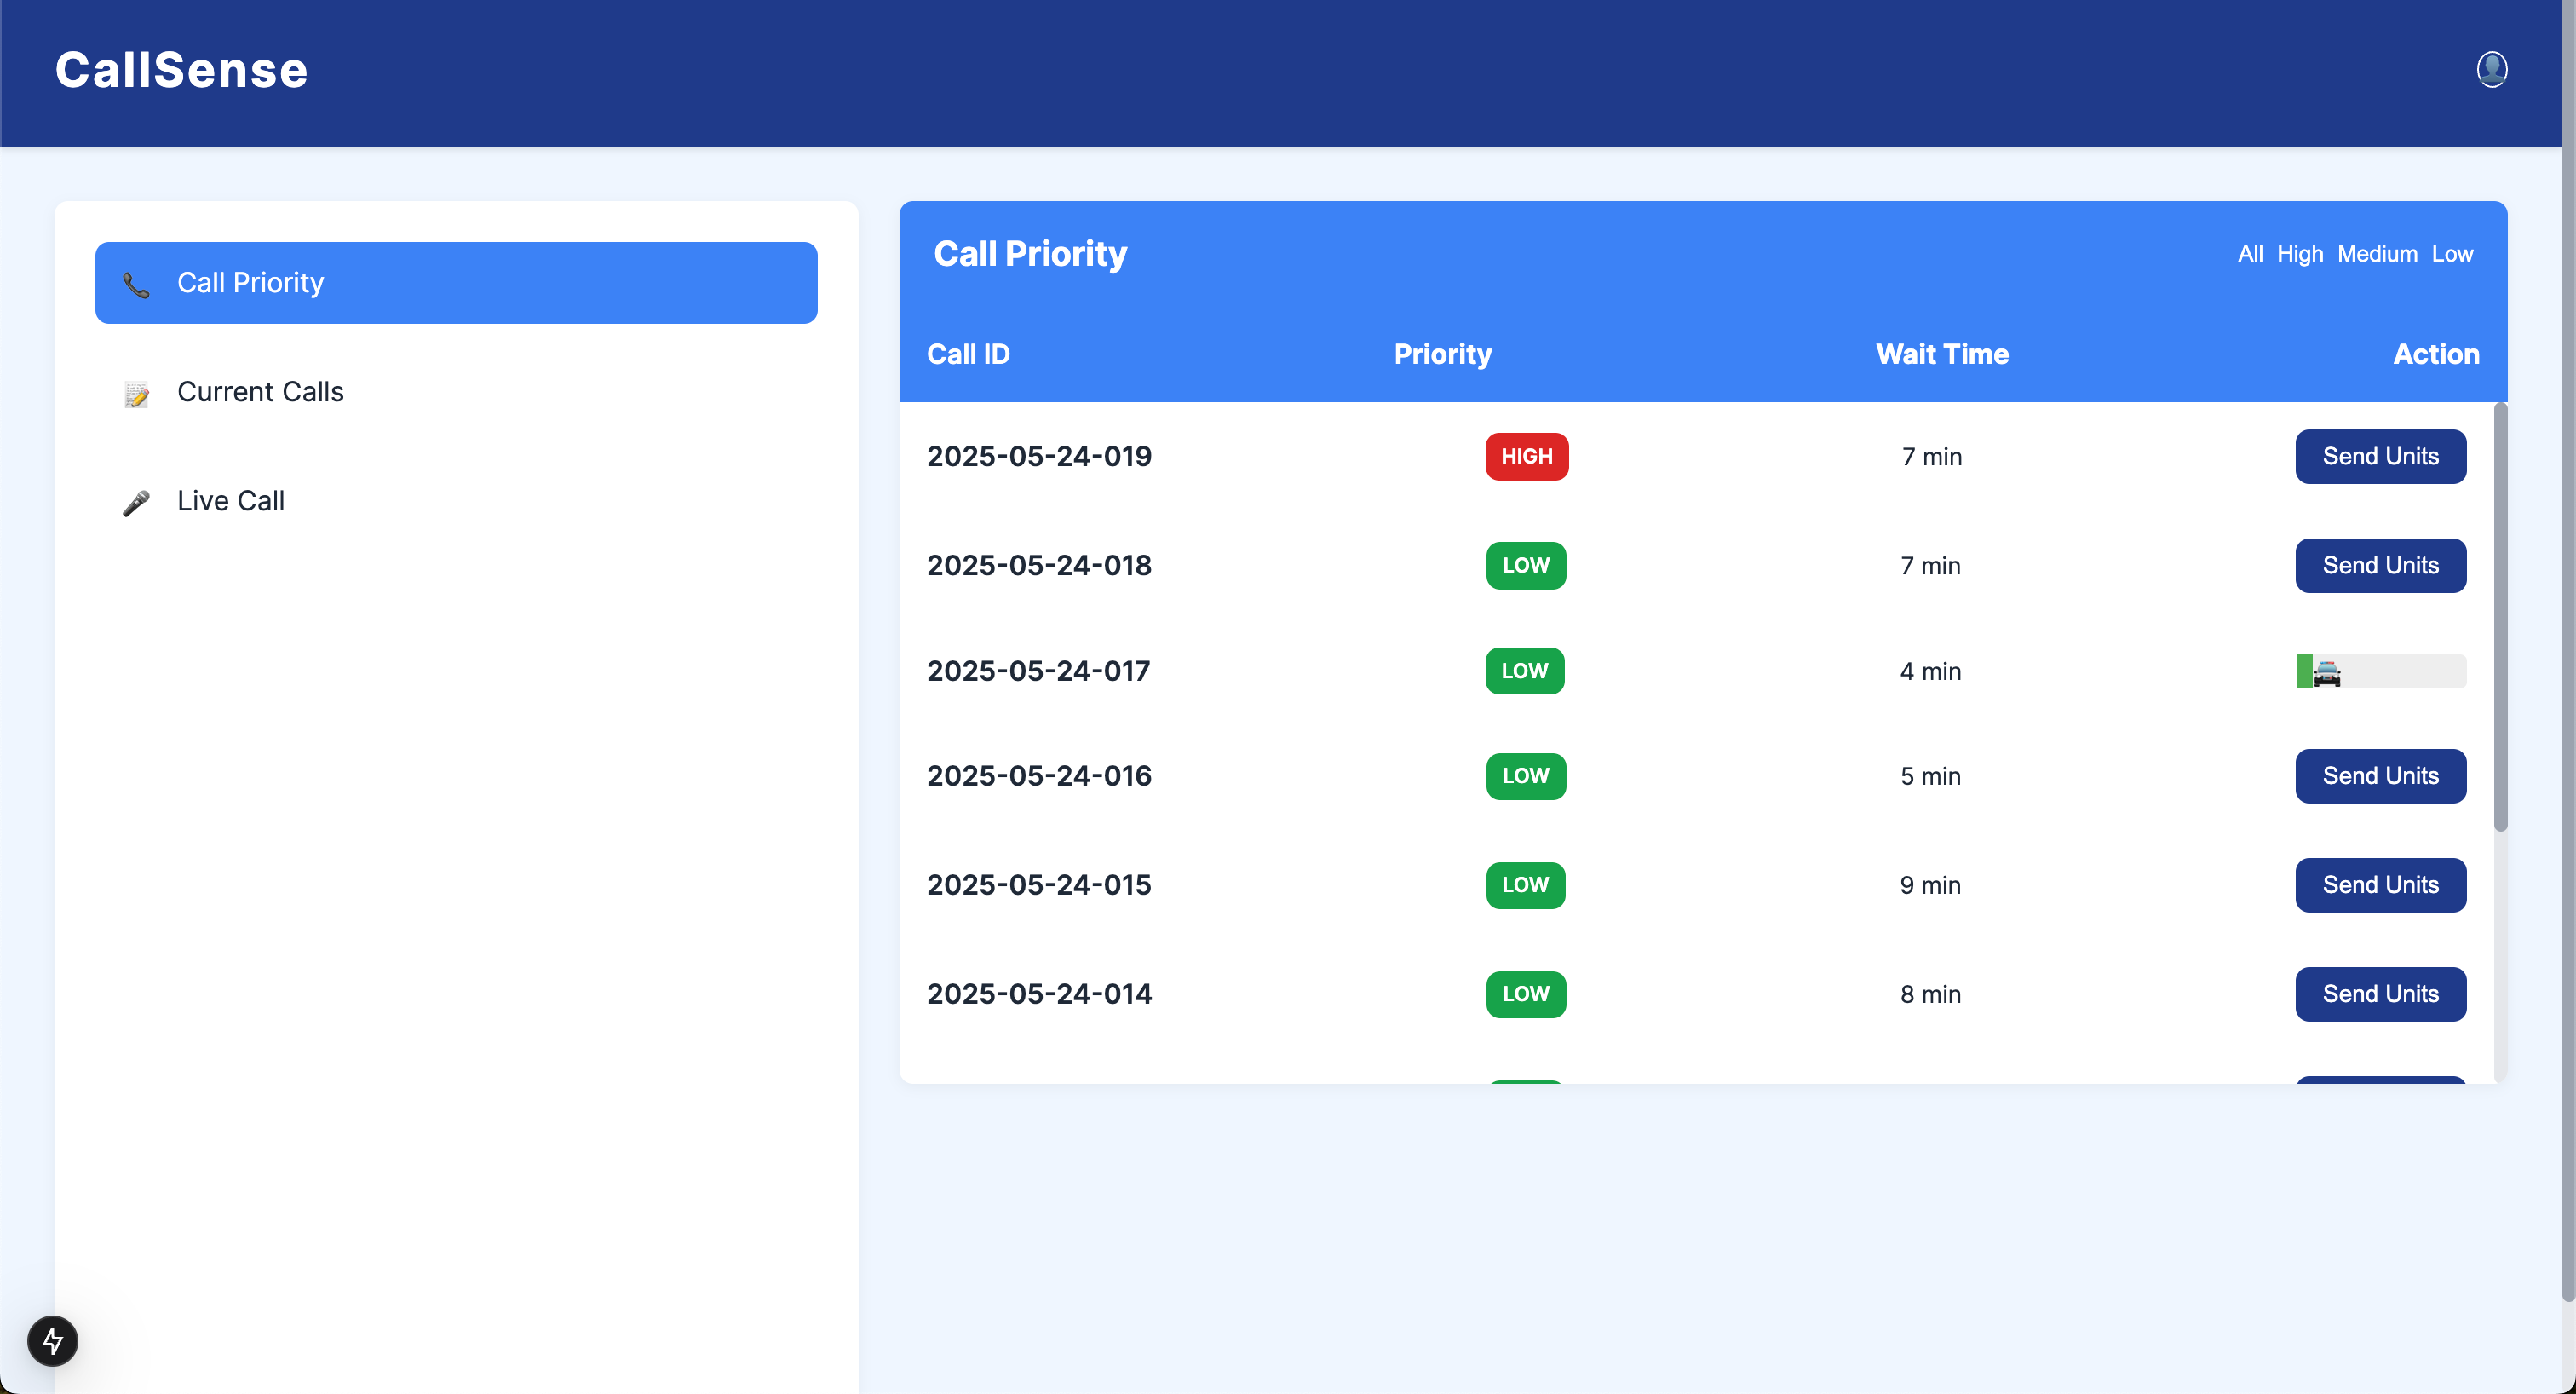The width and height of the screenshot is (2576, 1394).
Task: Filter calls by High priority
Action: pyautogui.click(x=2299, y=254)
